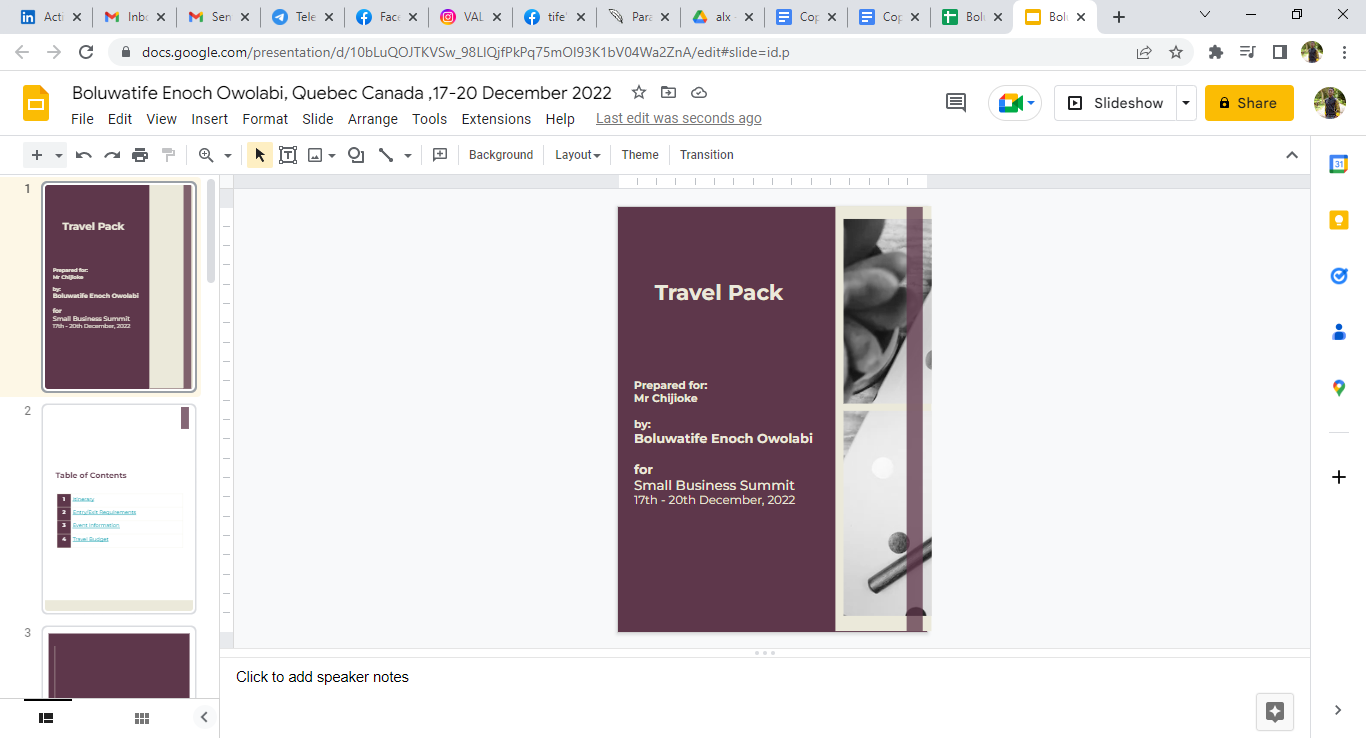Click the New slide plus button
Image resolution: width=1366 pixels, height=738 pixels.
point(37,155)
